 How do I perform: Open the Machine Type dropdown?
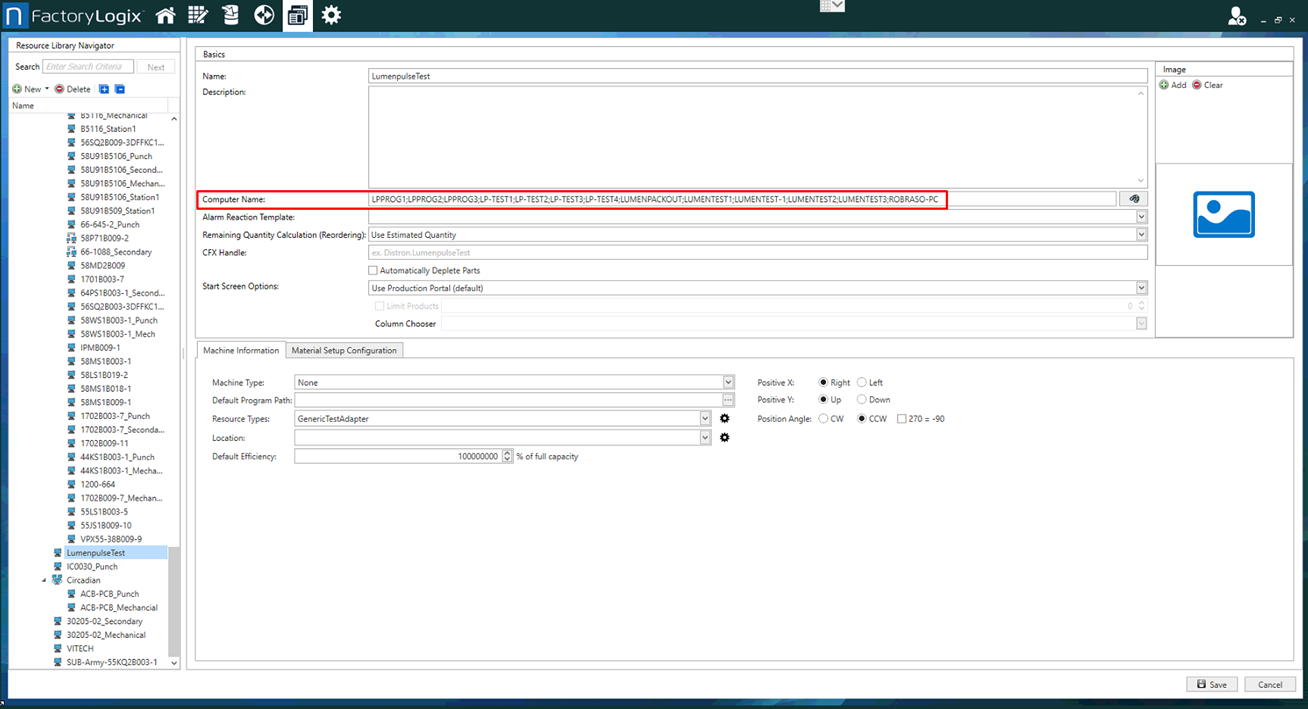coord(729,383)
